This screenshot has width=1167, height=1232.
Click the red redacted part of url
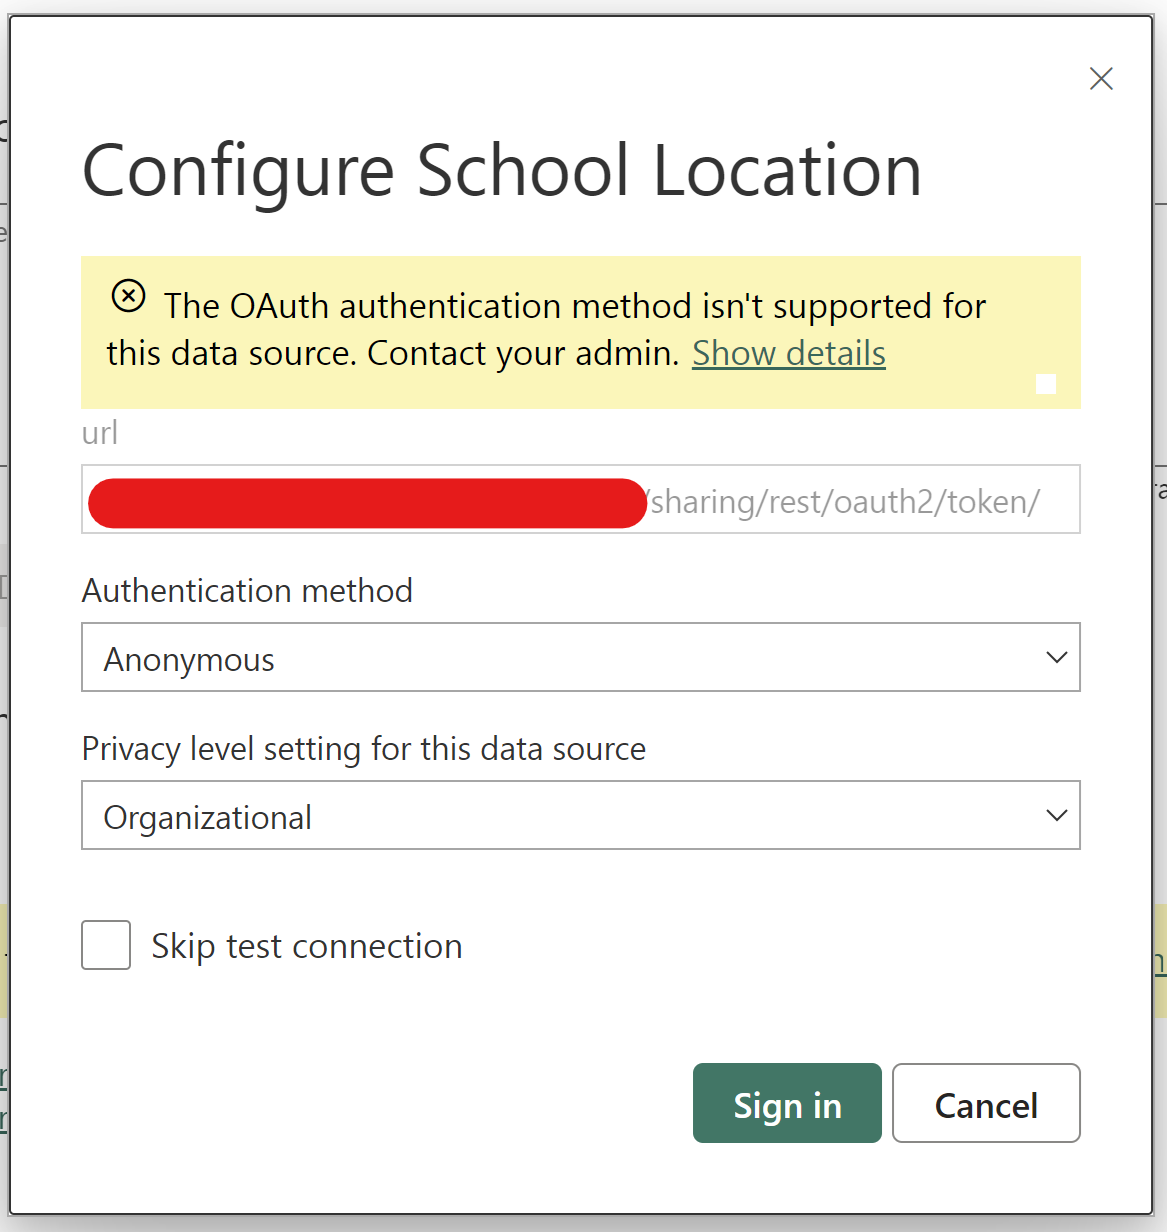coord(367,503)
